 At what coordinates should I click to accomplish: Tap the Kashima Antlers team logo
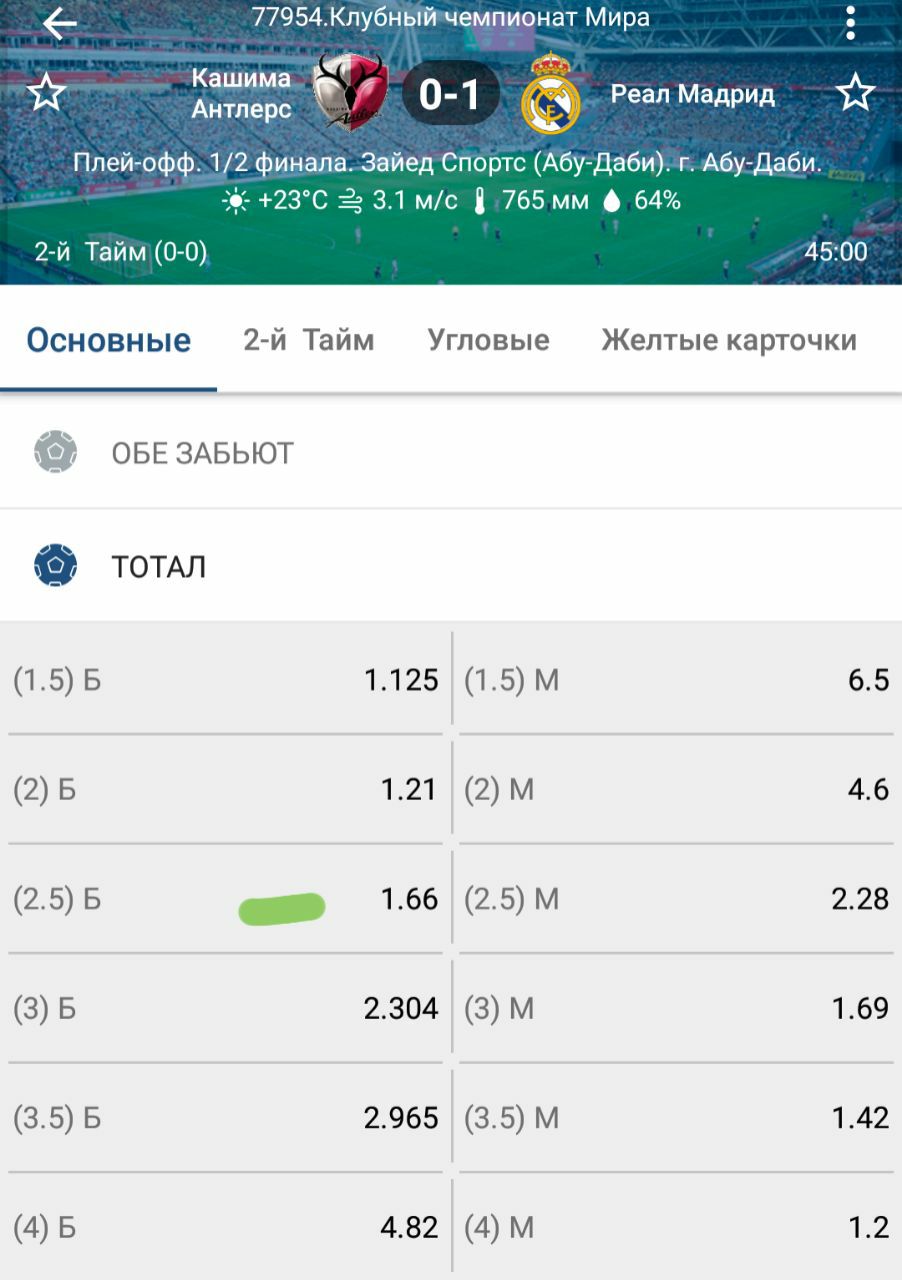click(349, 92)
